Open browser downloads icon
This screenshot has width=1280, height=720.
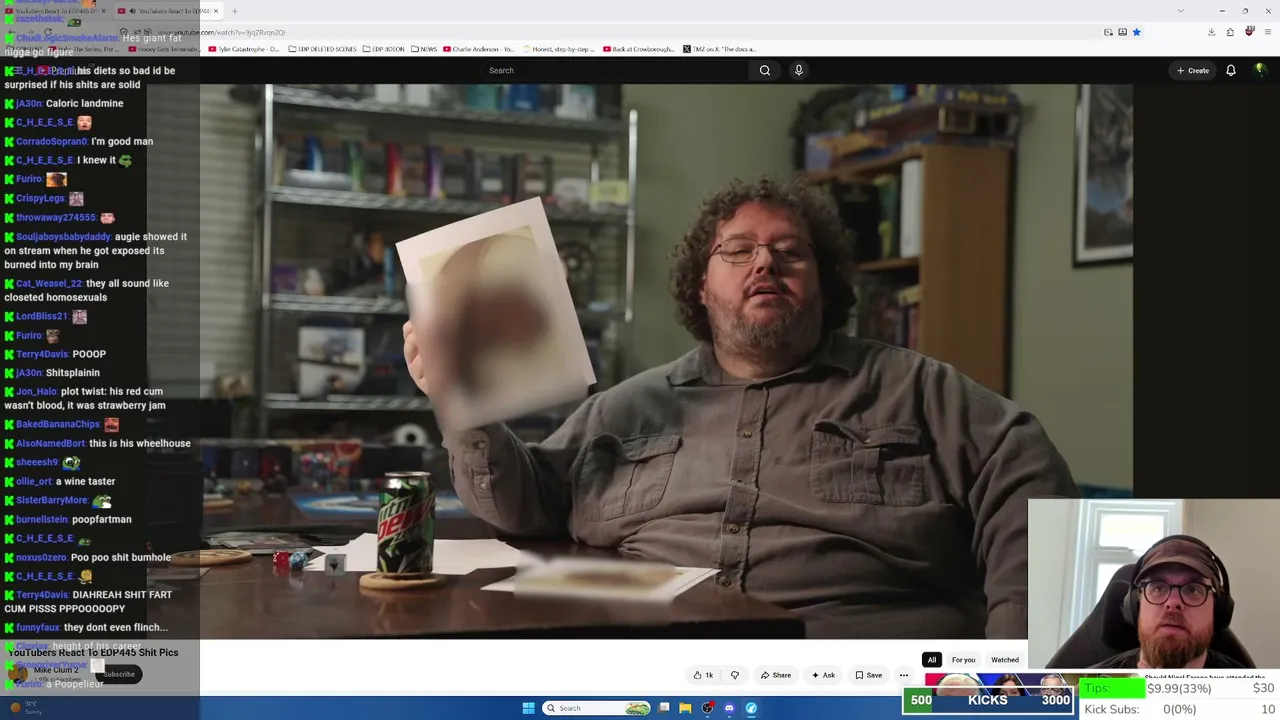1211,32
